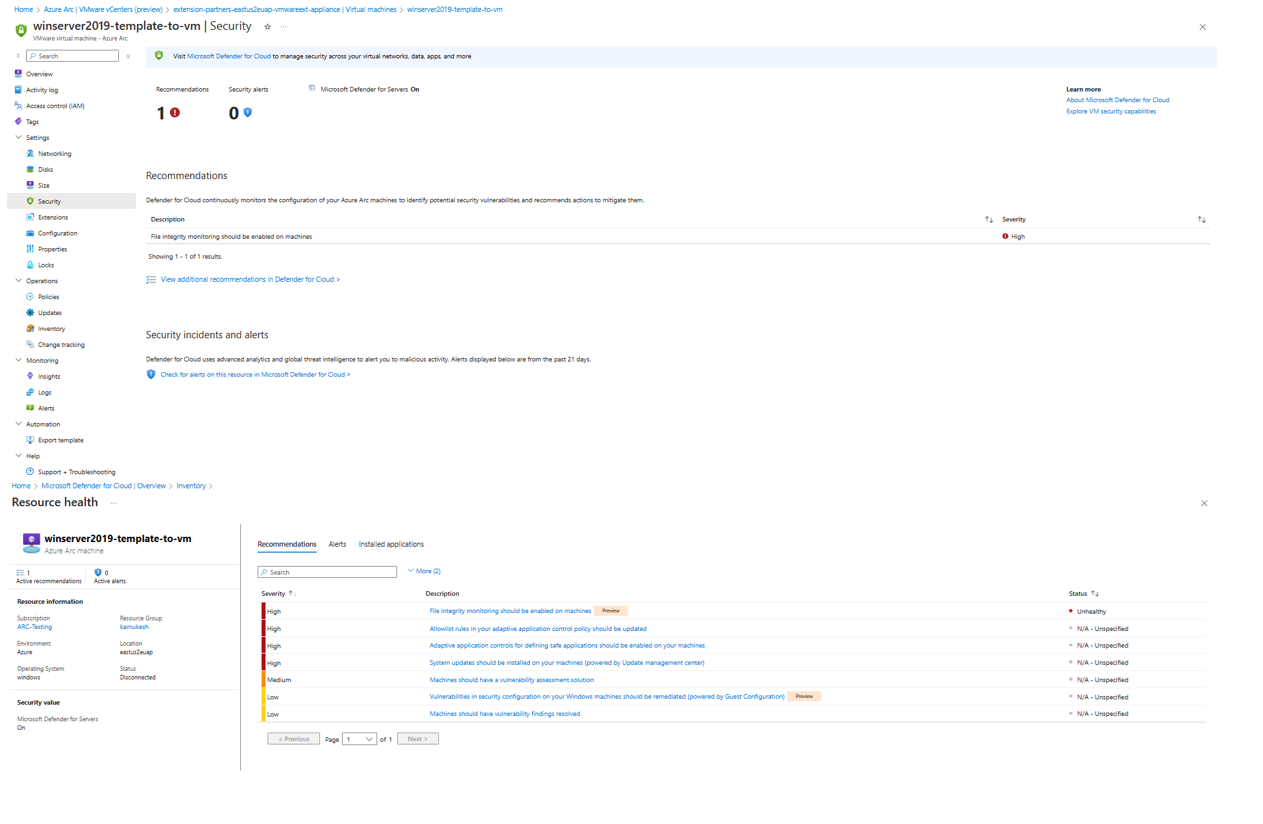
Task: Click the Resource health search box
Action: pyautogui.click(x=327, y=570)
